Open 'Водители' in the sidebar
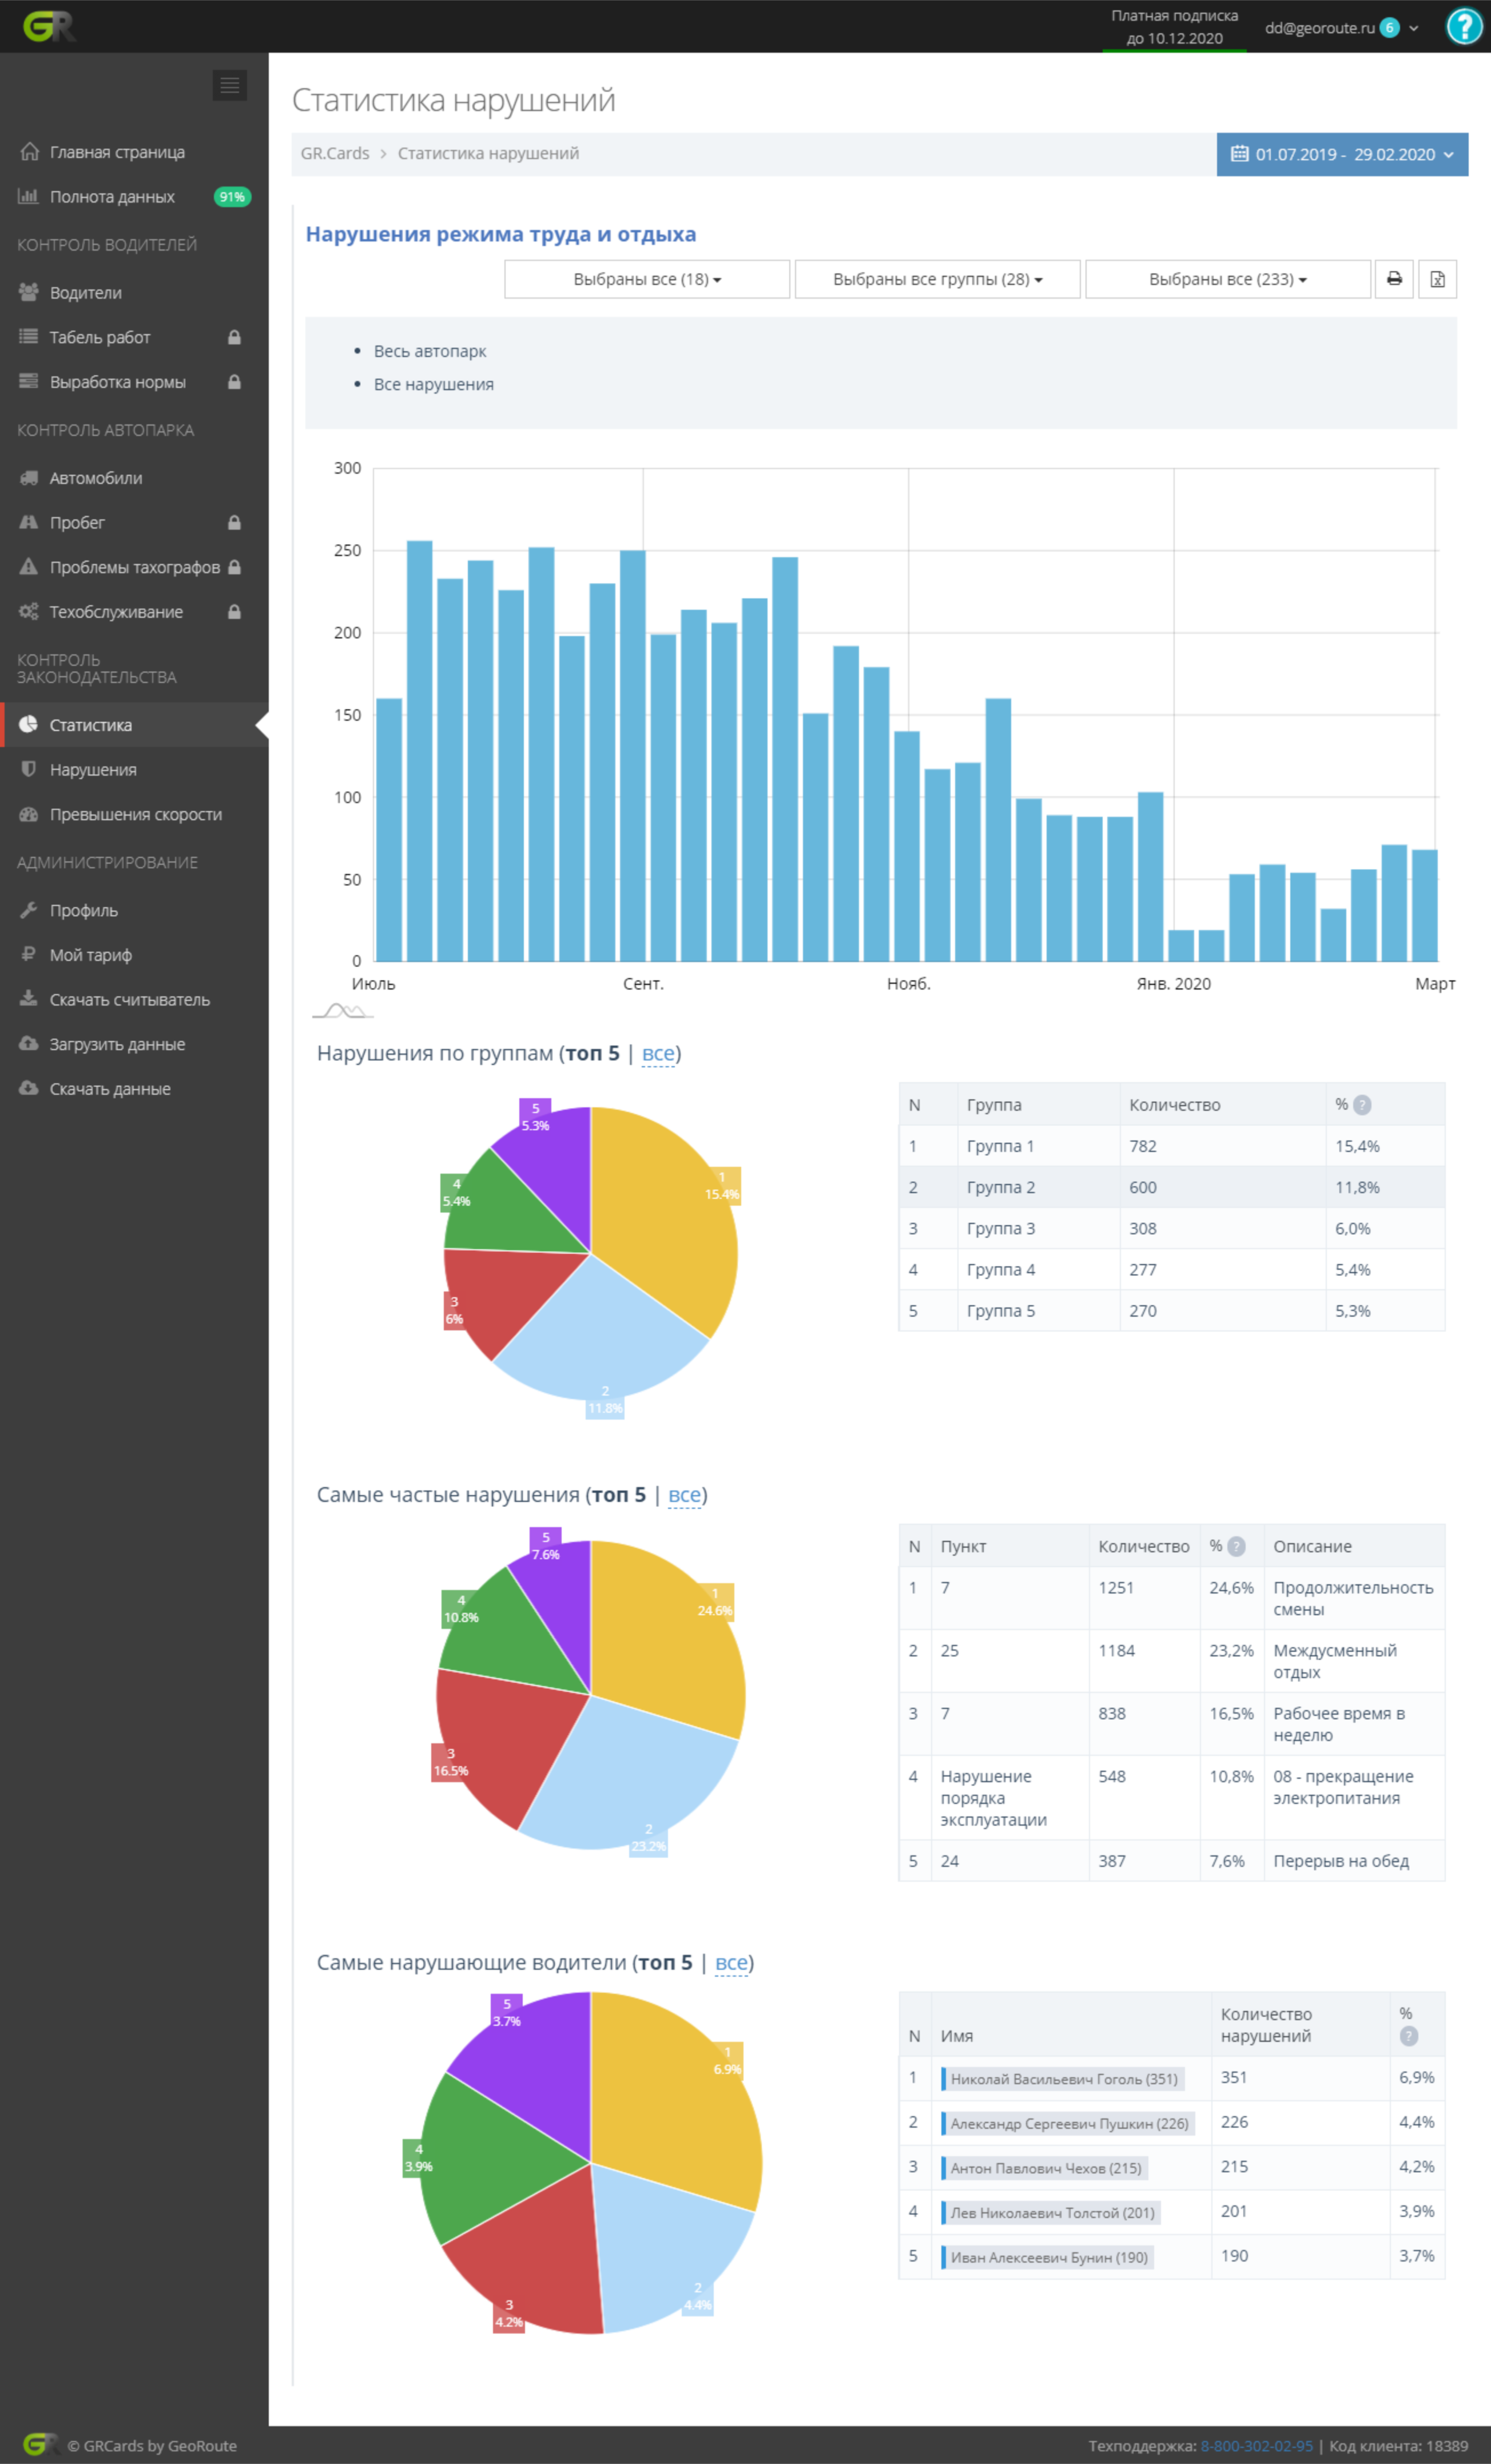Viewport: 1491px width, 2464px height. 86,293
